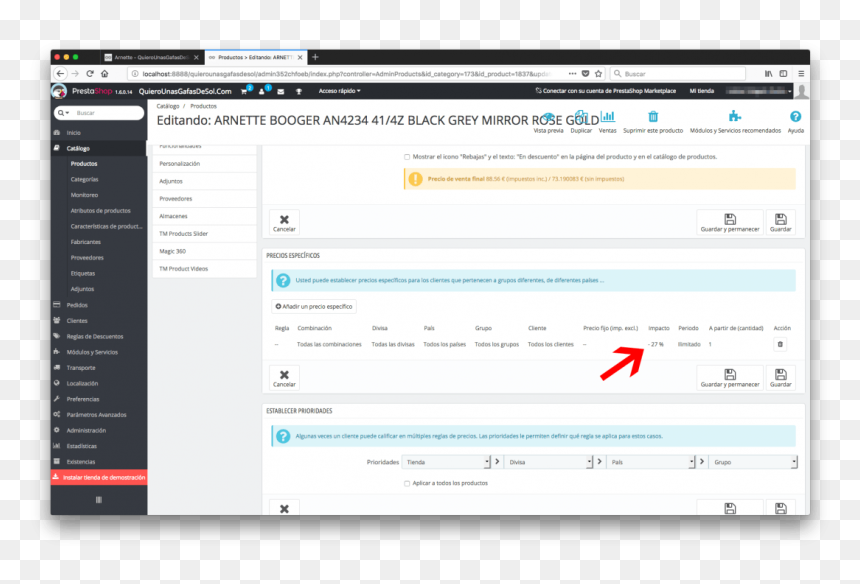Screen dimensions: 860x584
Task: Click the Suprimir este producto trash icon
Action: coord(653,116)
